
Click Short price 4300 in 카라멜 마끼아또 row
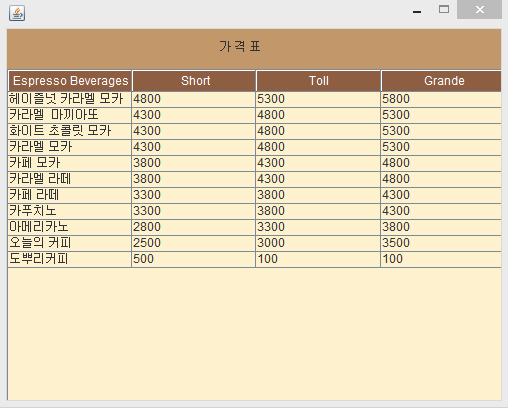pyautogui.click(x=194, y=115)
